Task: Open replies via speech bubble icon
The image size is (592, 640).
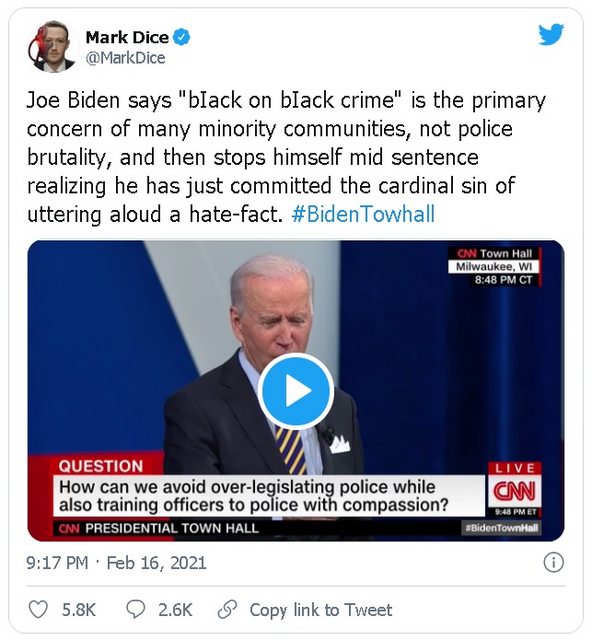Action: tap(136, 609)
